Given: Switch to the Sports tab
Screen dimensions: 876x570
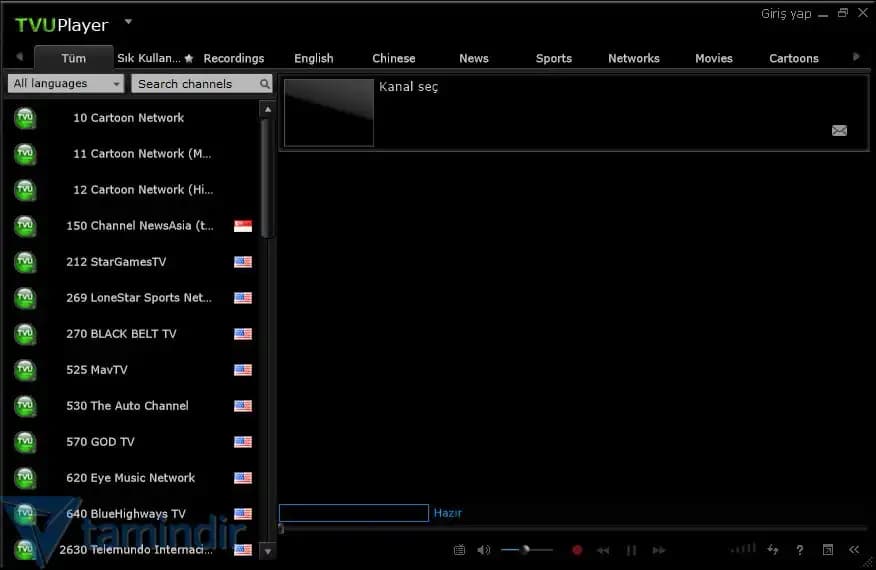Looking at the screenshot, I should pyautogui.click(x=553, y=58).
